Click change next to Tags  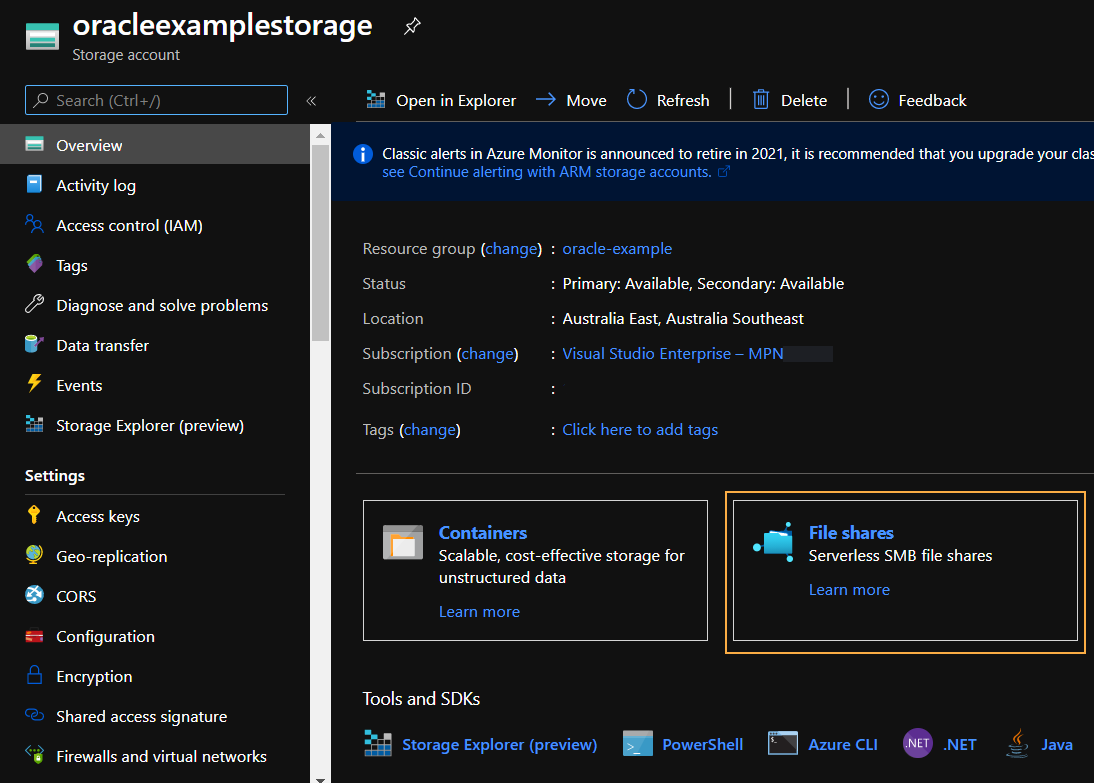[x=430, y=430]
